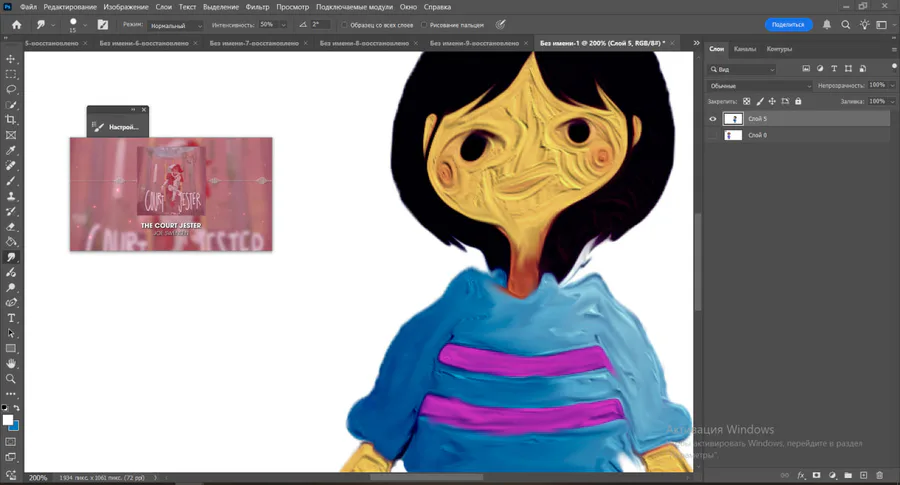Open the Непрозрачность 100% dropdown arrow
The height and width of the screenshot is (485, 900).
click(x=892, y=86)
